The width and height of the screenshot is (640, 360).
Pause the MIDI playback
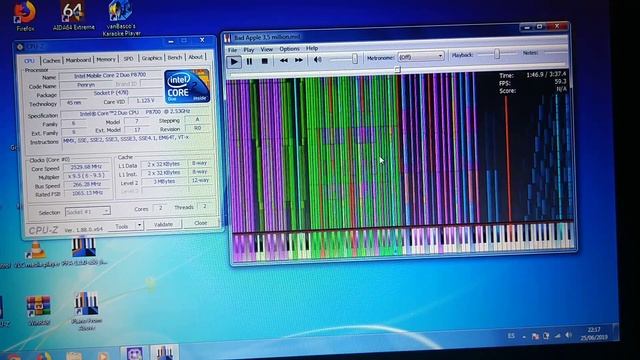pos(249,61)
